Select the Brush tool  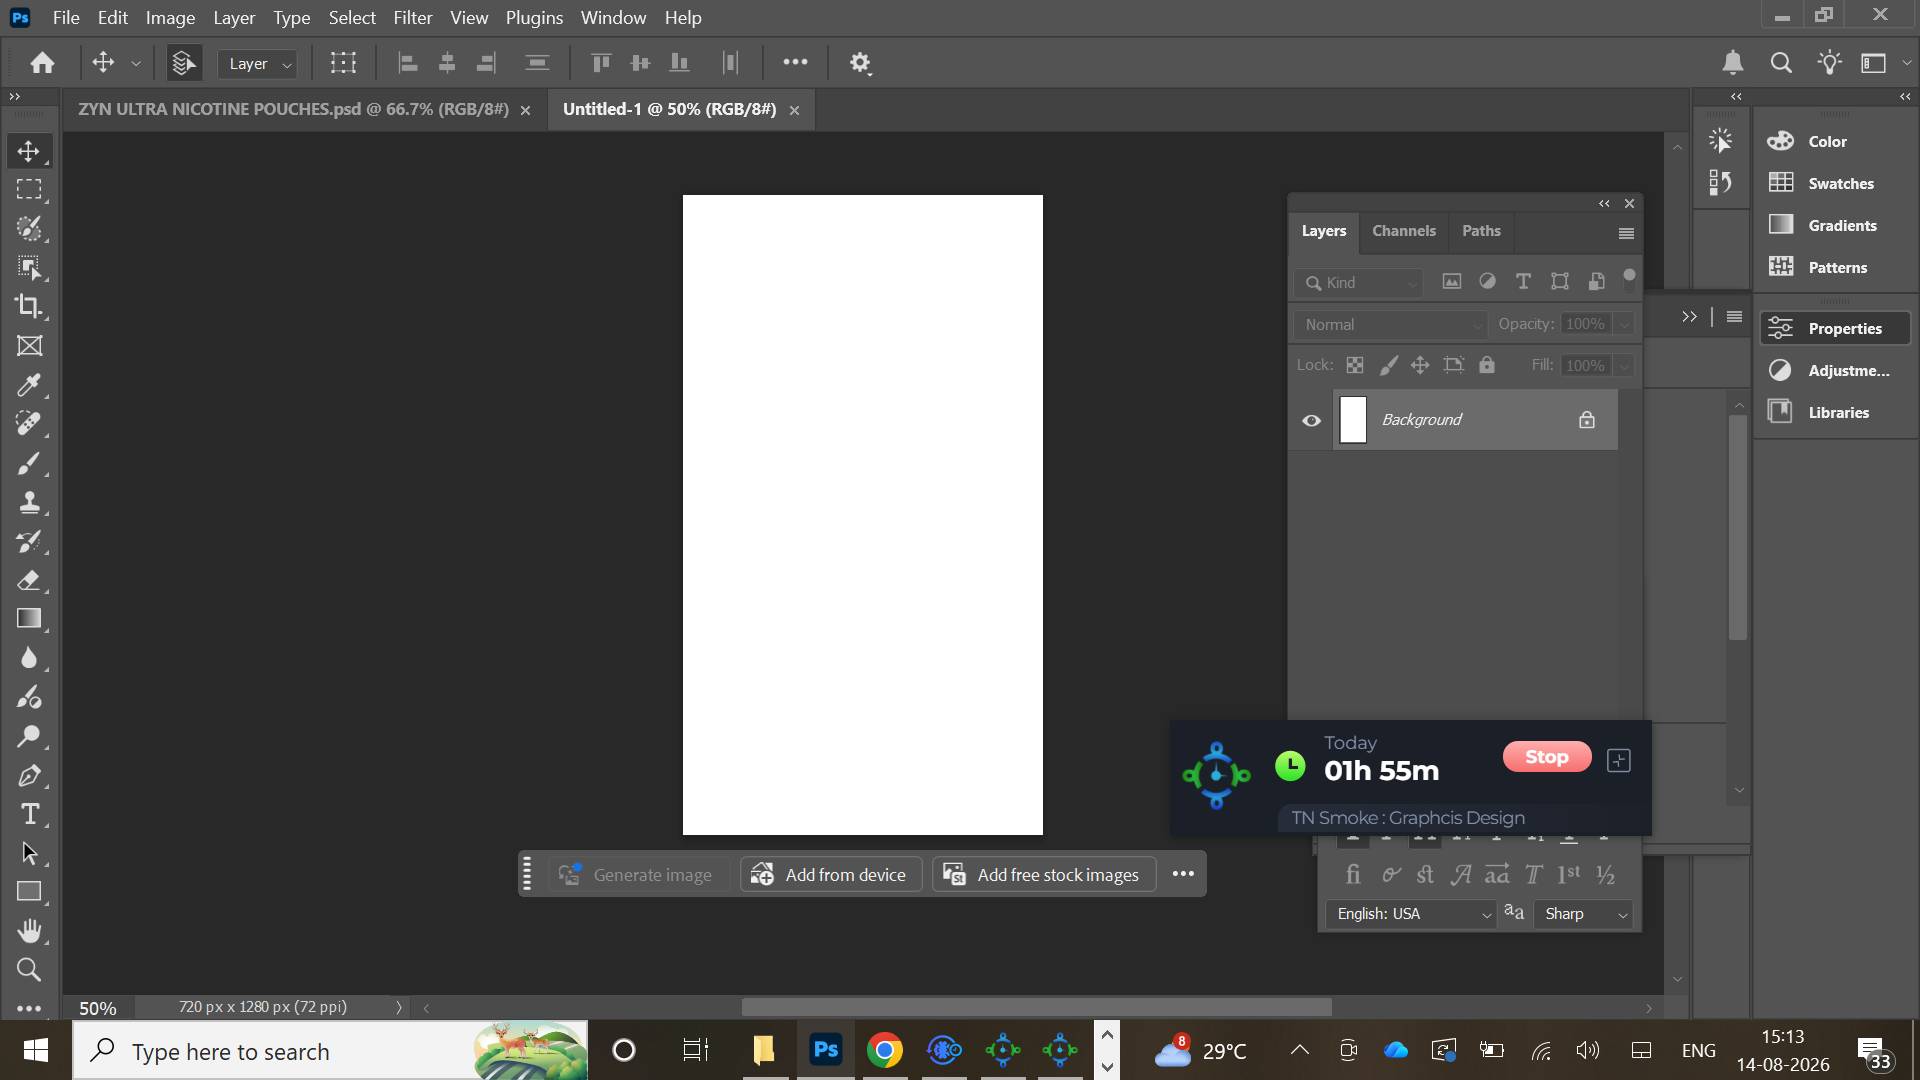point(29,463)
